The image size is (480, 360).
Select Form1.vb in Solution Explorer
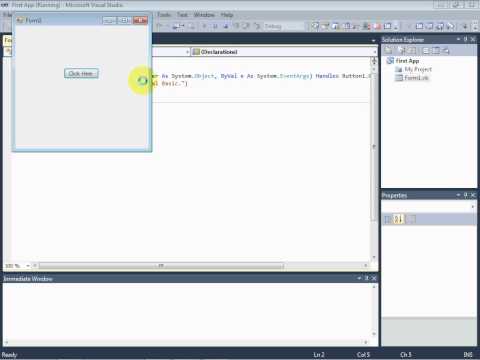coord(416,78)
